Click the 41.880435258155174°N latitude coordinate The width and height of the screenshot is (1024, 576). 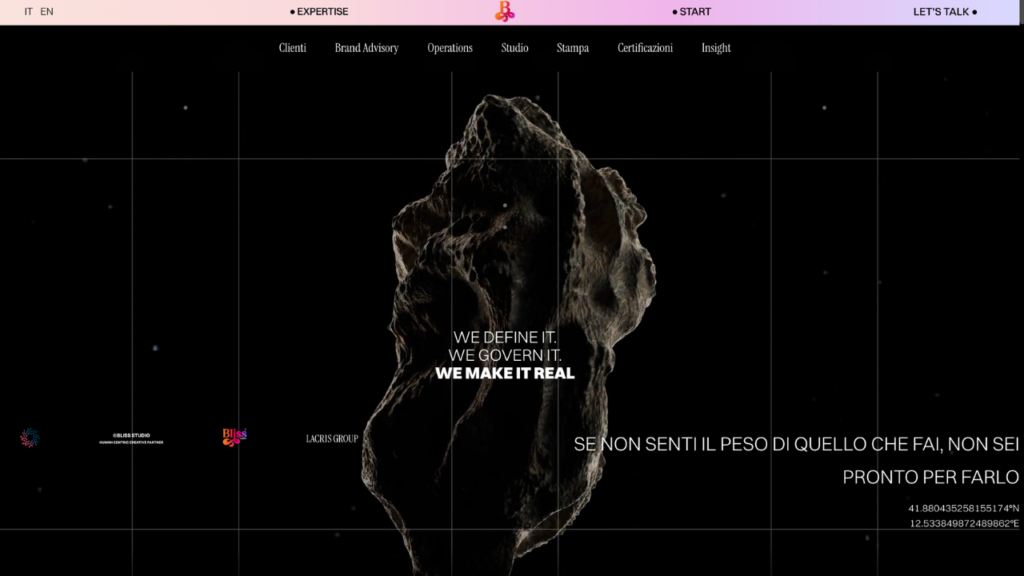pos(963,508)
